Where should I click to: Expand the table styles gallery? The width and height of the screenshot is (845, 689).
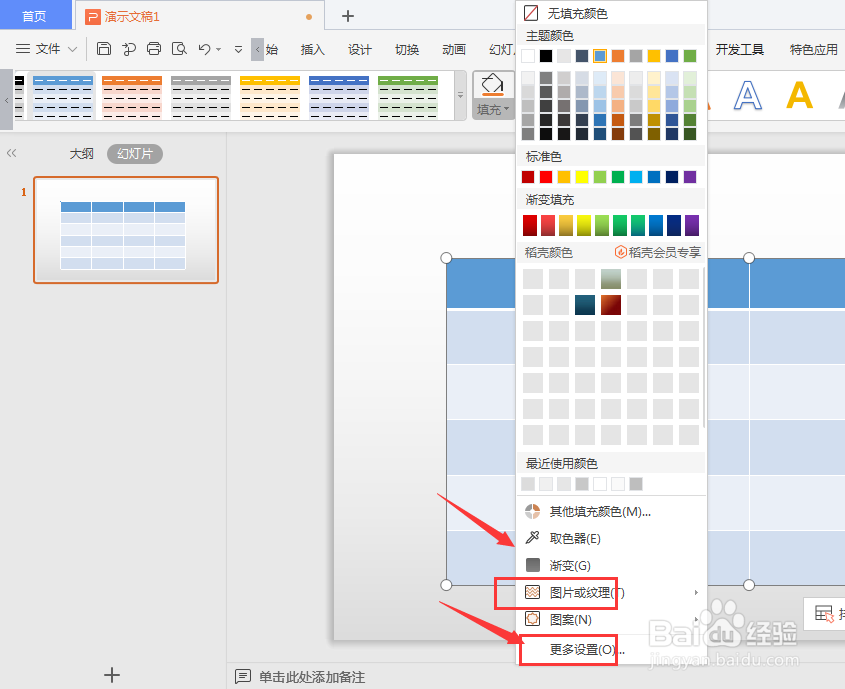click(460, 95)
